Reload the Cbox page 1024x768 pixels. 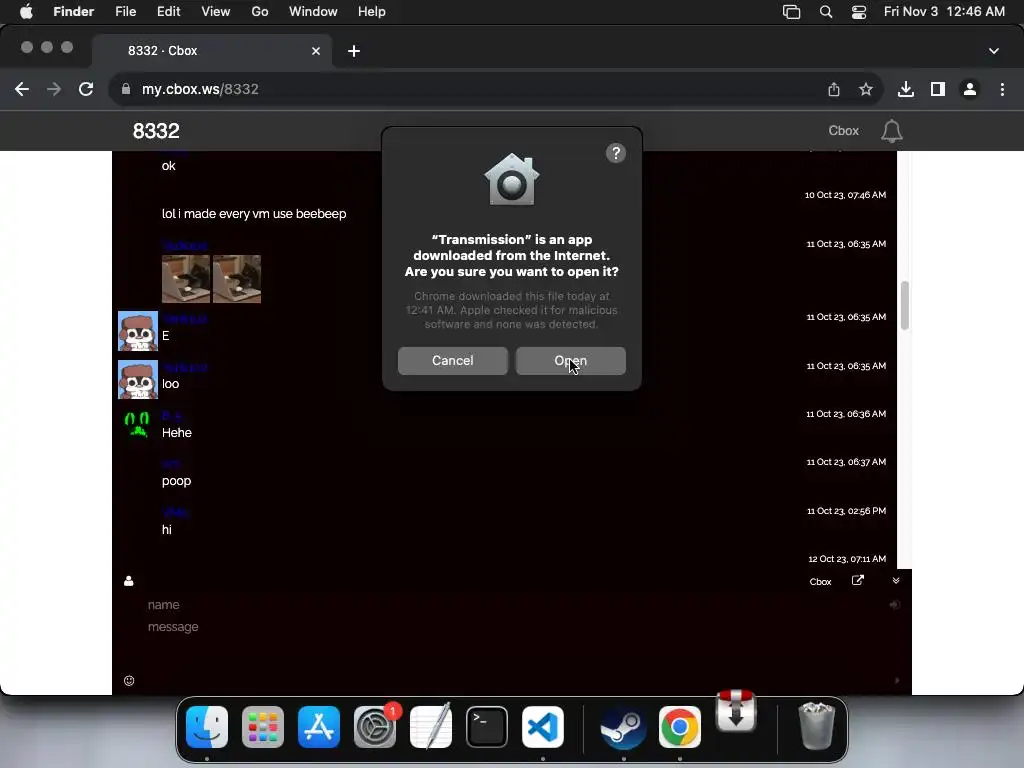pos(86,89)
